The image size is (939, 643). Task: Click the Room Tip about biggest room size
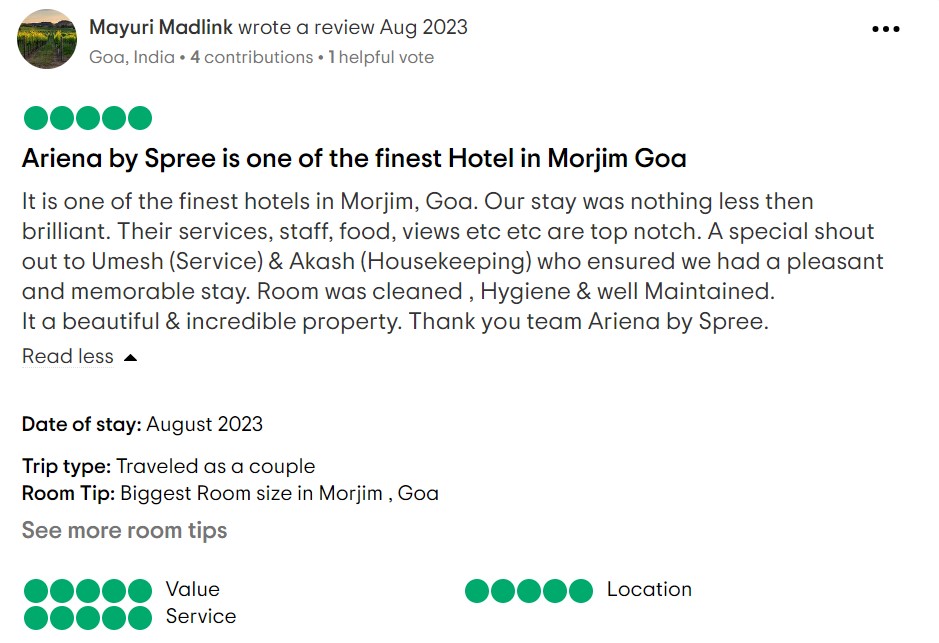click(x=230, y=493)
